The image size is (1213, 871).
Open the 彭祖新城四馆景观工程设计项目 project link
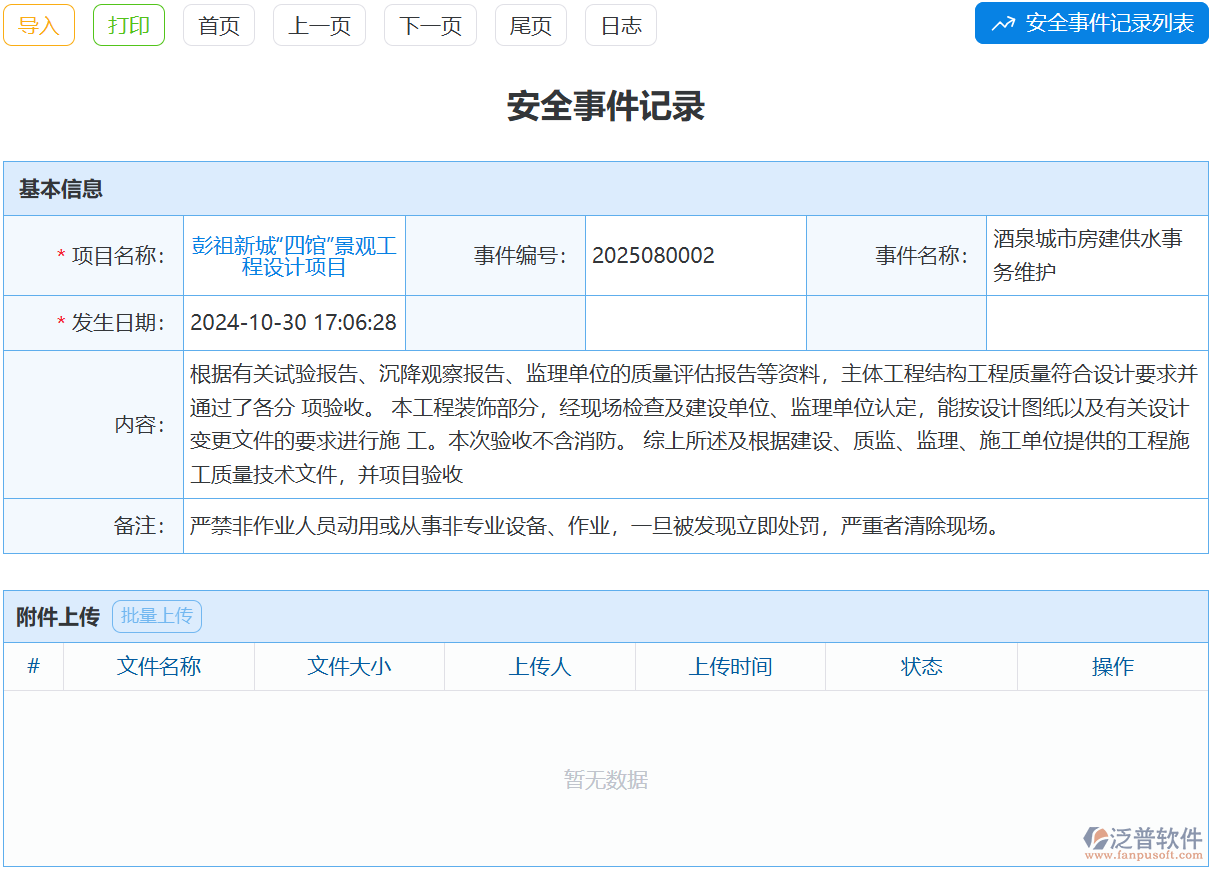(294, 254)
